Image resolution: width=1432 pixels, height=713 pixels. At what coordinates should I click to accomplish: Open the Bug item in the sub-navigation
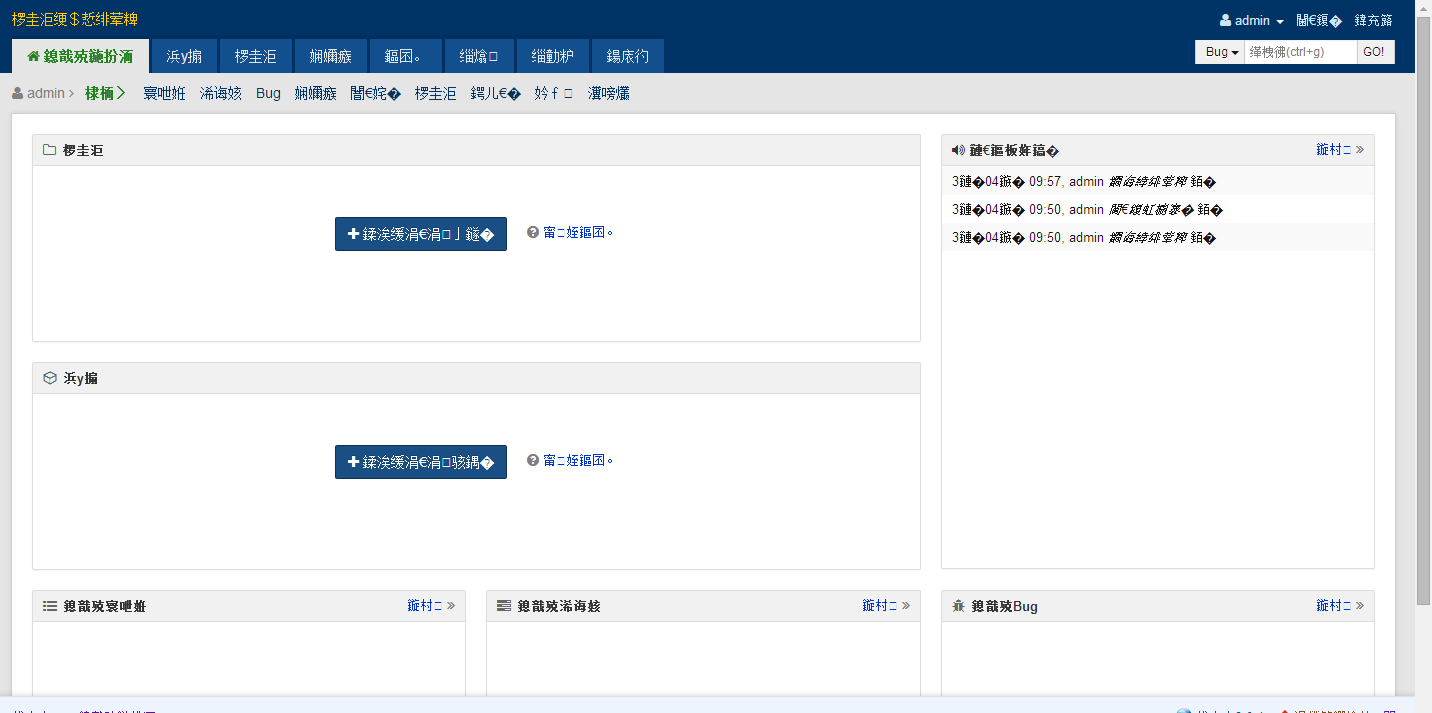pos(268,94)
